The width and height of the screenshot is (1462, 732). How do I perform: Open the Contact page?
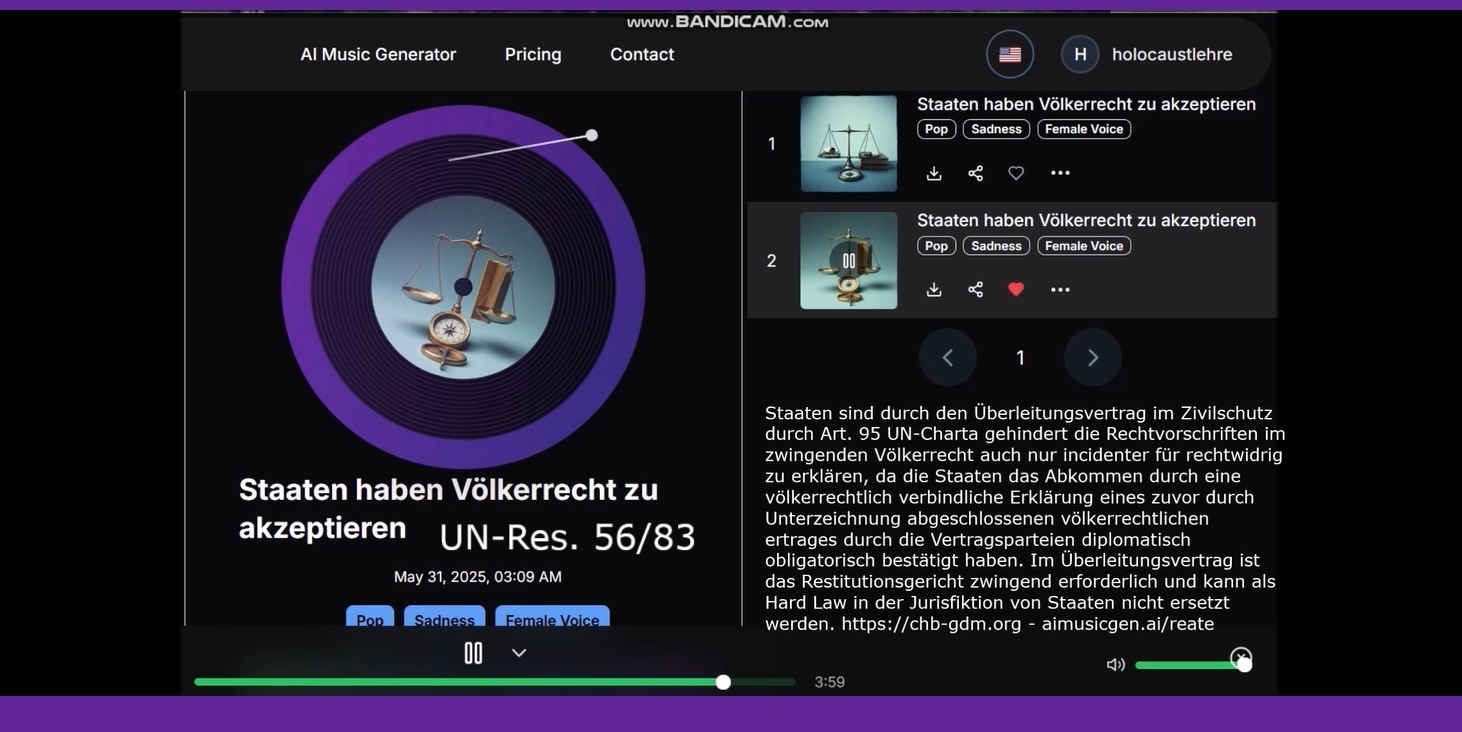point(642,54)
